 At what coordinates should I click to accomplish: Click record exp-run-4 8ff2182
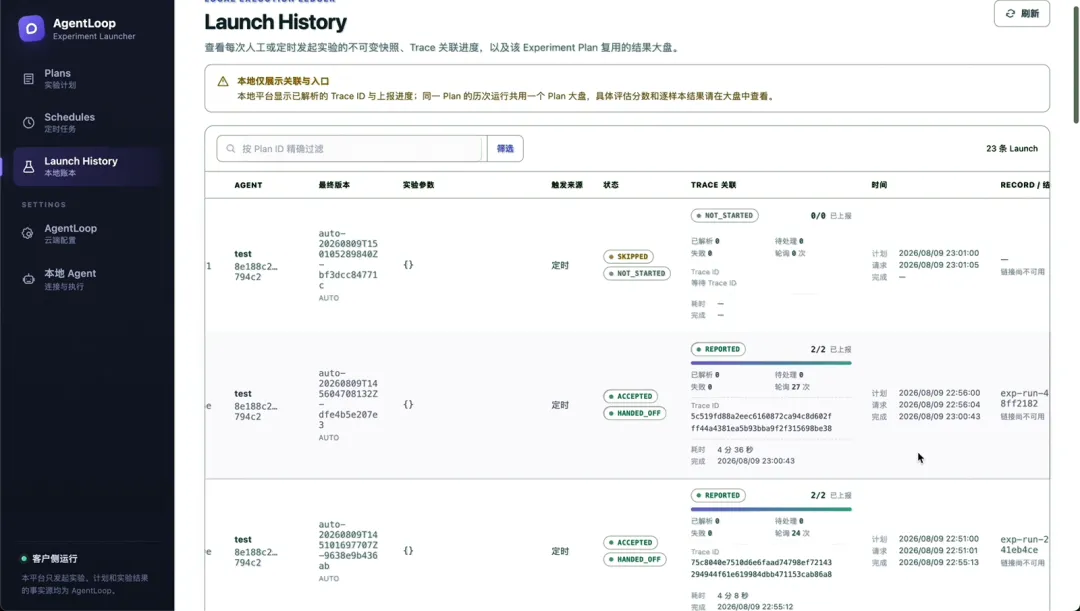click(x=1024, y=398)
